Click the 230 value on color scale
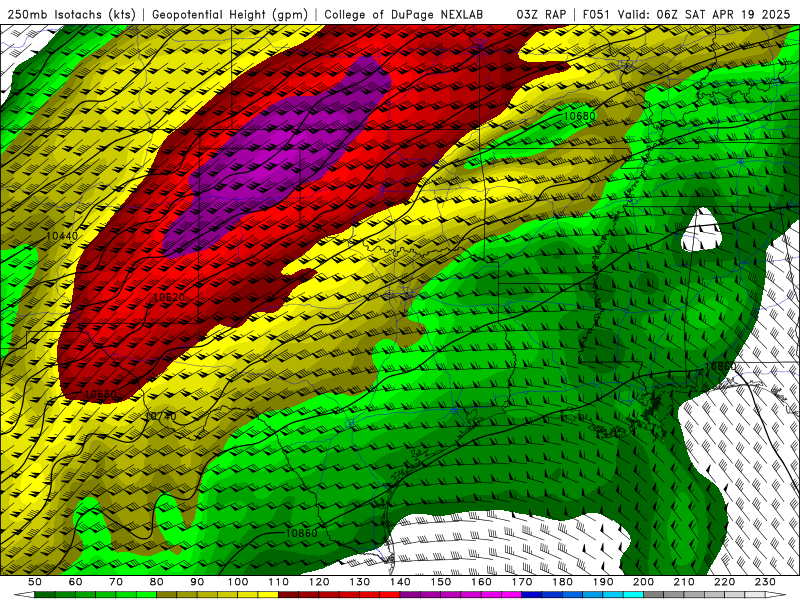The image size is (800, 600). pos(765,582)
